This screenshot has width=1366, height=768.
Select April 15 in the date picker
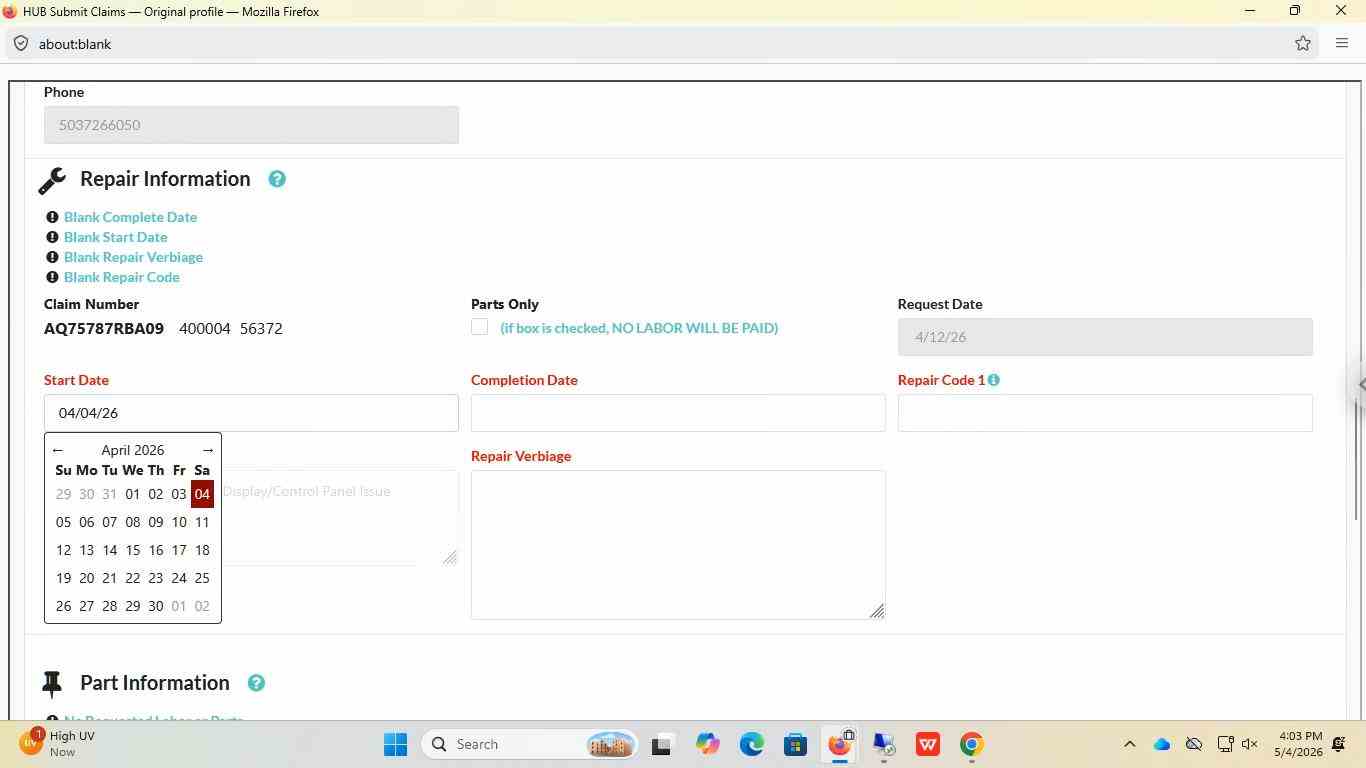133,550
